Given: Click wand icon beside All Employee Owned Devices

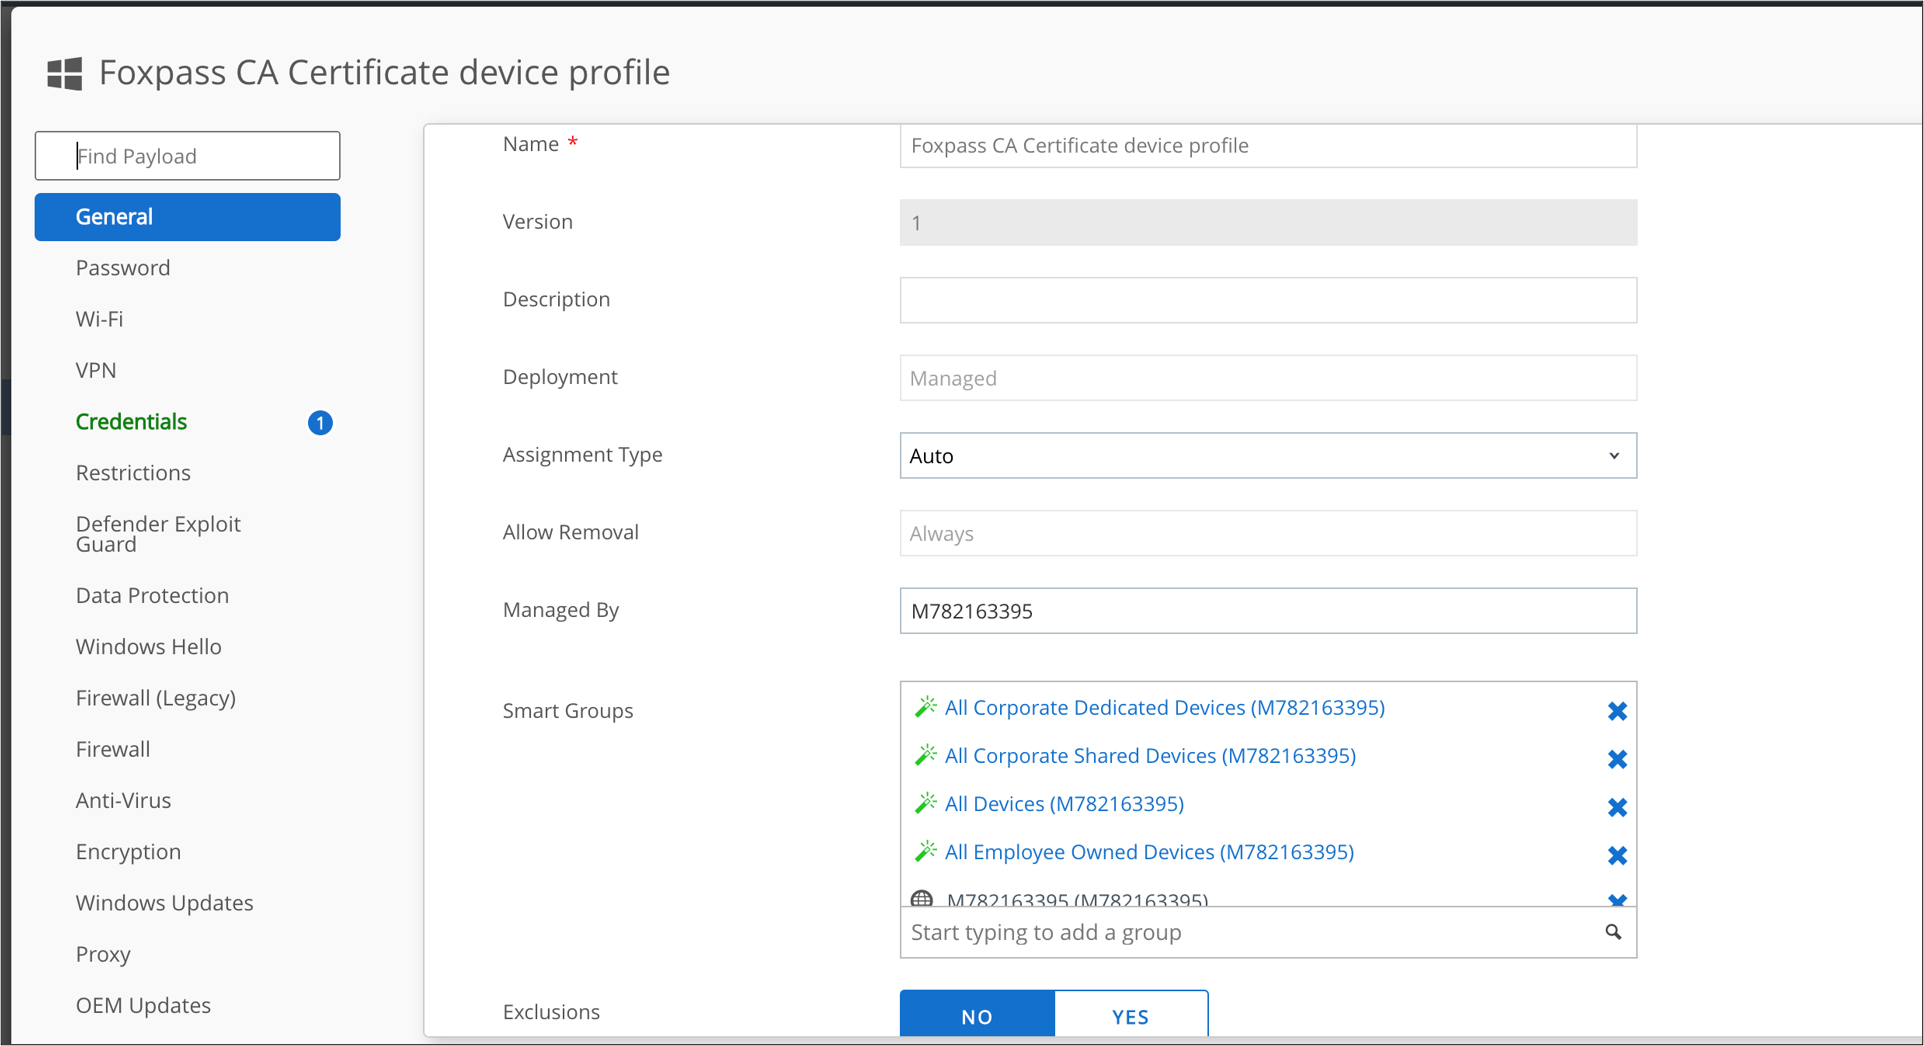Looking at the screenshot, I should point(926,851).
